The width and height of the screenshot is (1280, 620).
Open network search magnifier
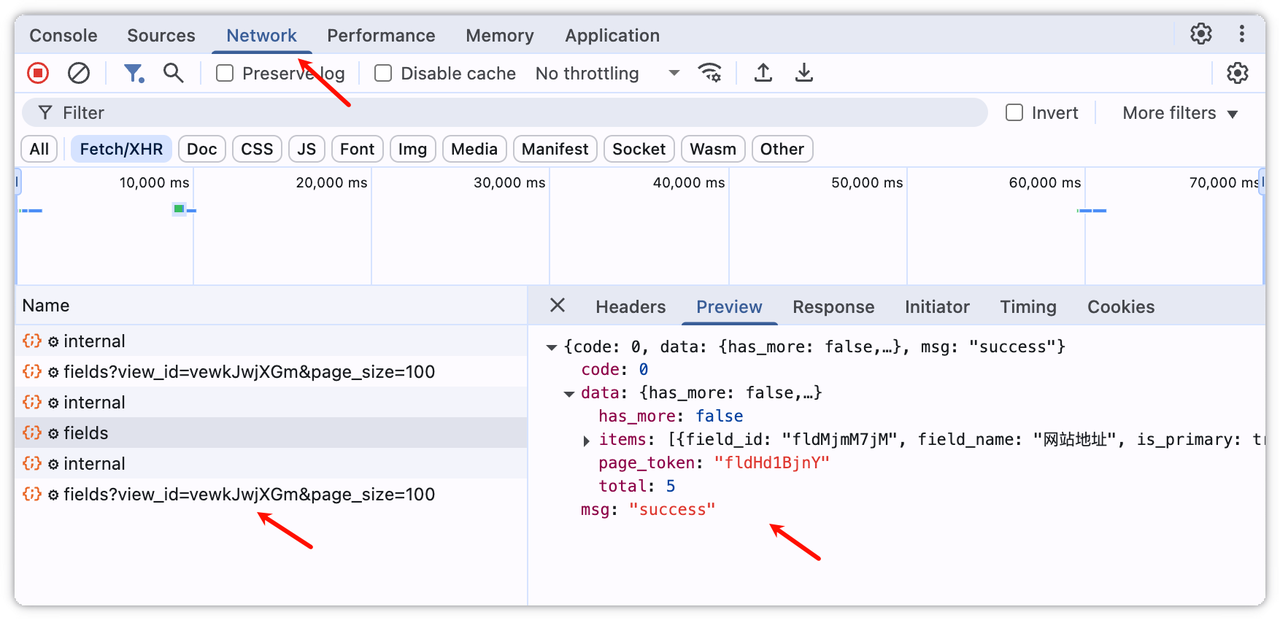pyautogui.click(x=174, y=73)
